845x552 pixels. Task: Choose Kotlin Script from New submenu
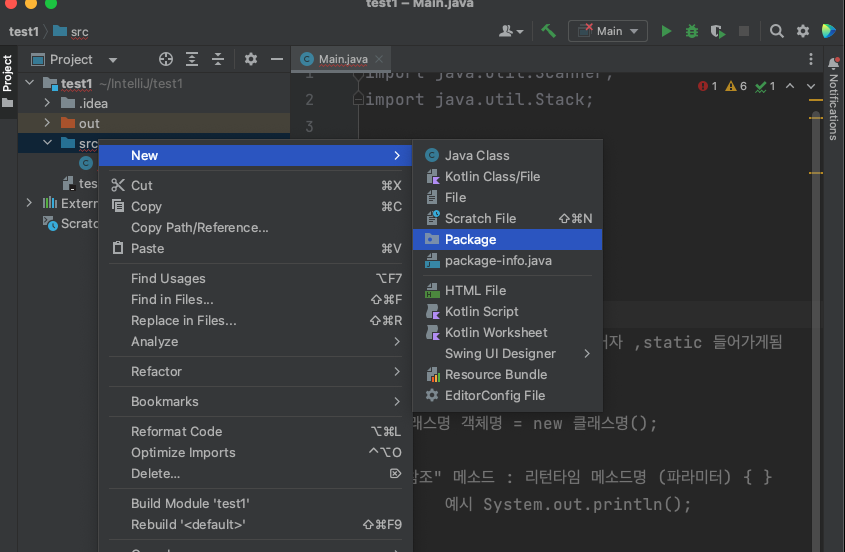tap(508, 312)
